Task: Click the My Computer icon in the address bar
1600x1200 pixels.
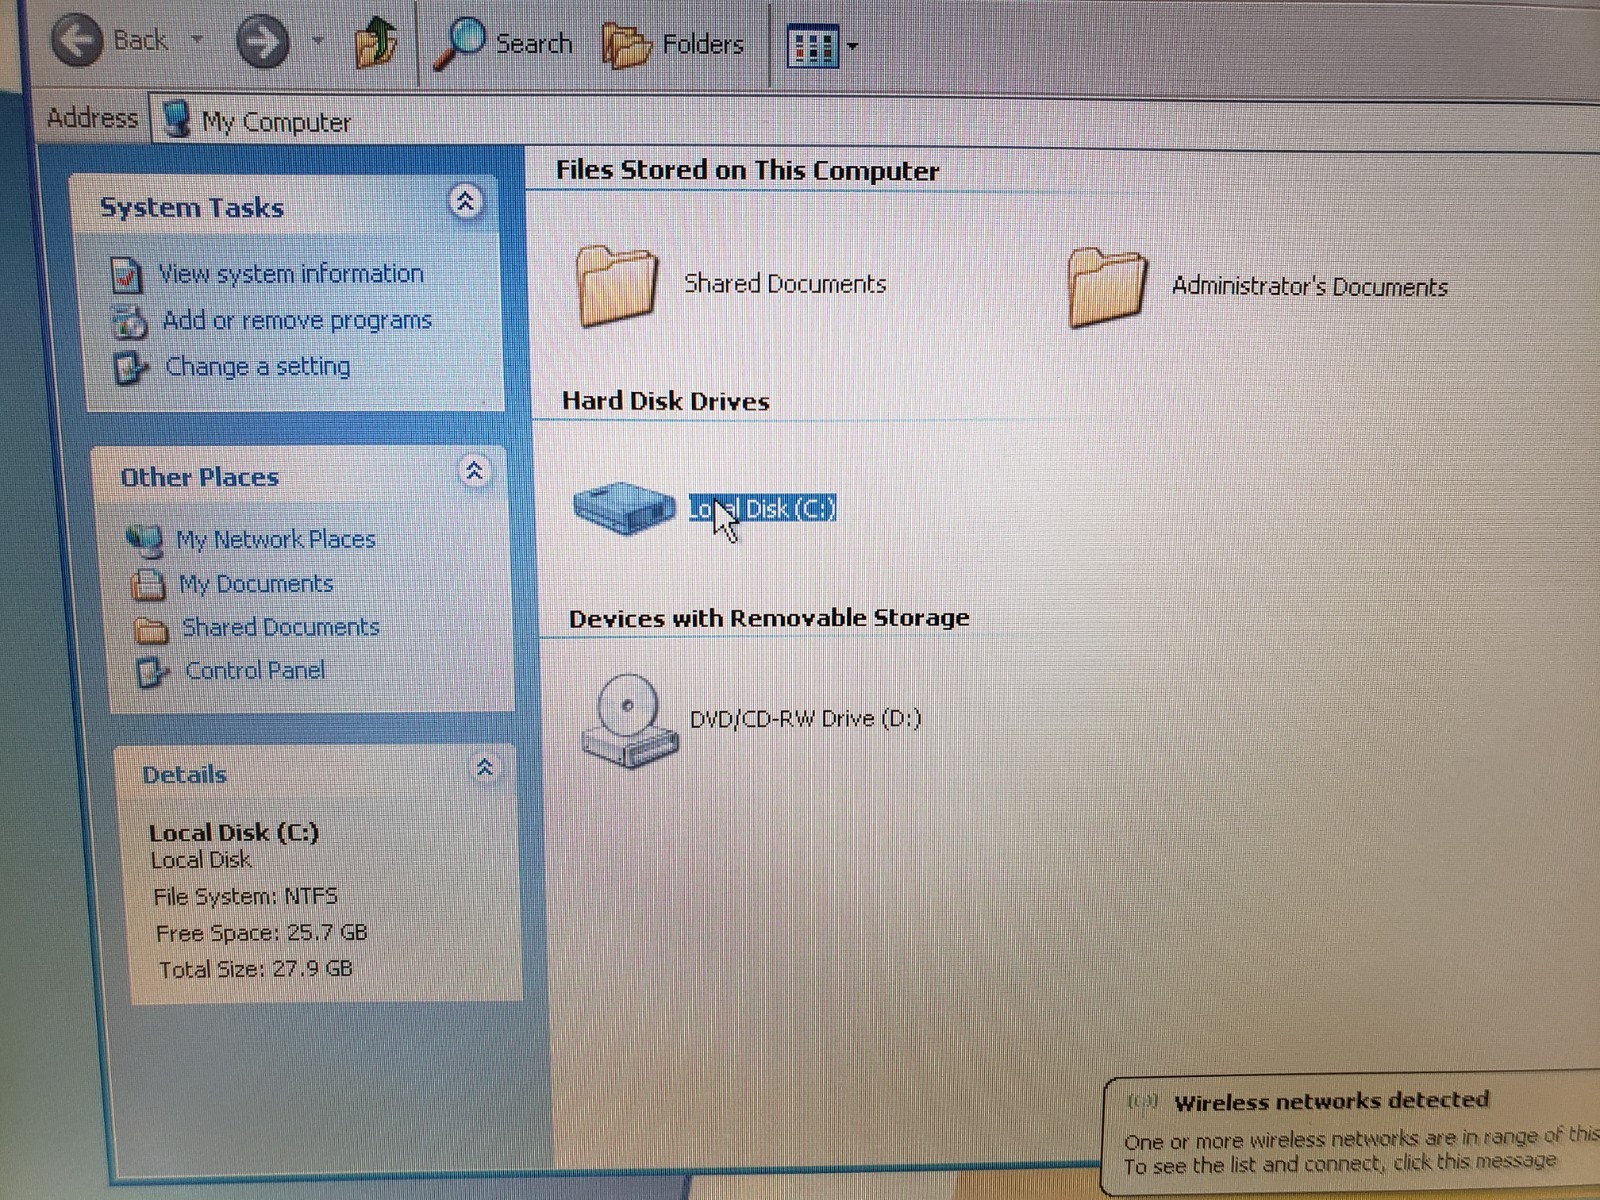Action: coord(177,118)
